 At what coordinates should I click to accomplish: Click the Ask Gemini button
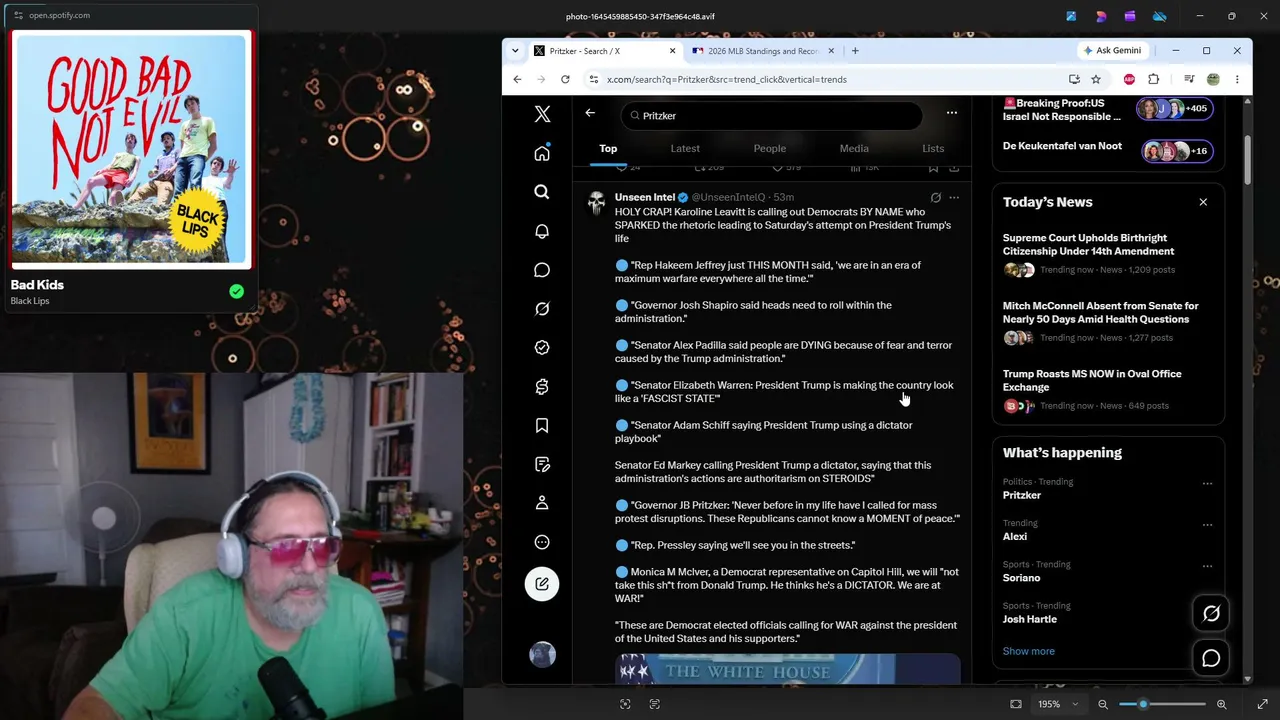click(1112, 51)
